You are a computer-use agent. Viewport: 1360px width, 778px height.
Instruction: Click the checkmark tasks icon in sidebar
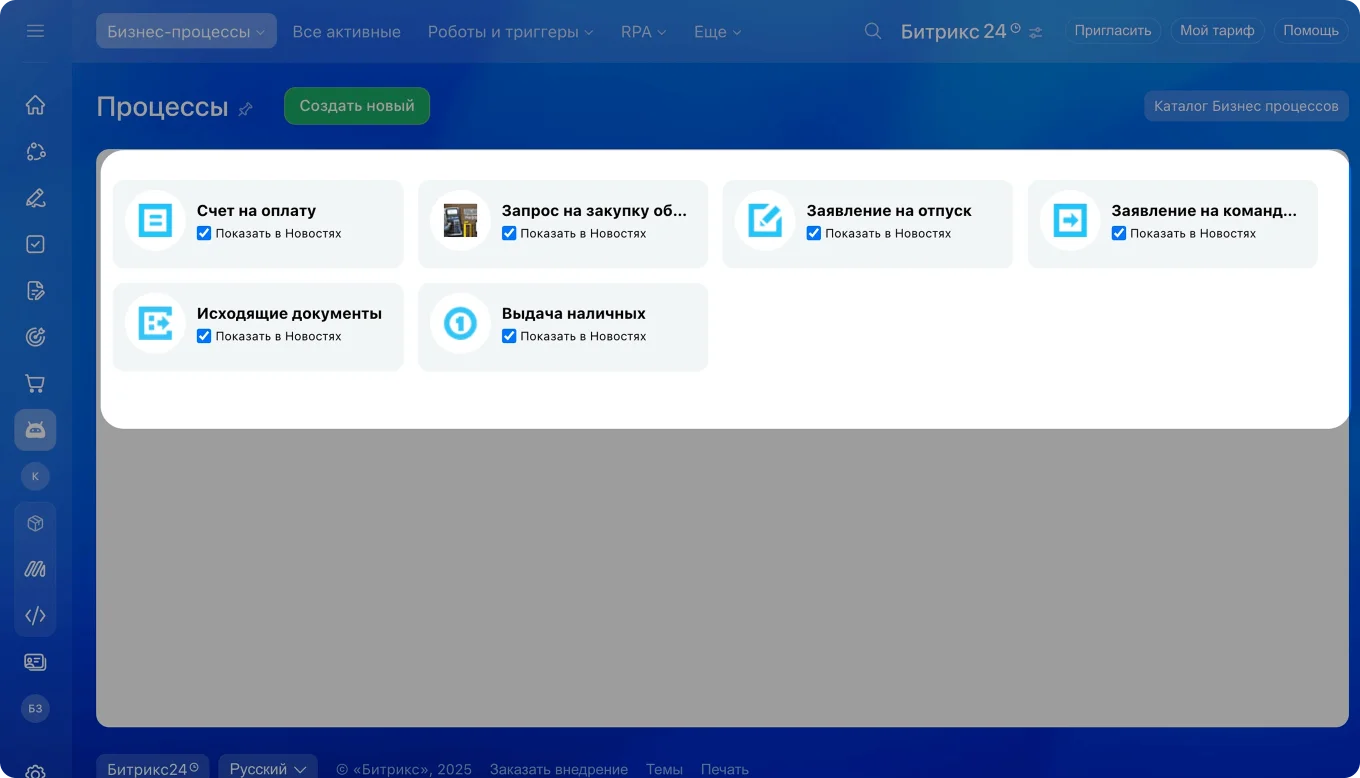35,244
